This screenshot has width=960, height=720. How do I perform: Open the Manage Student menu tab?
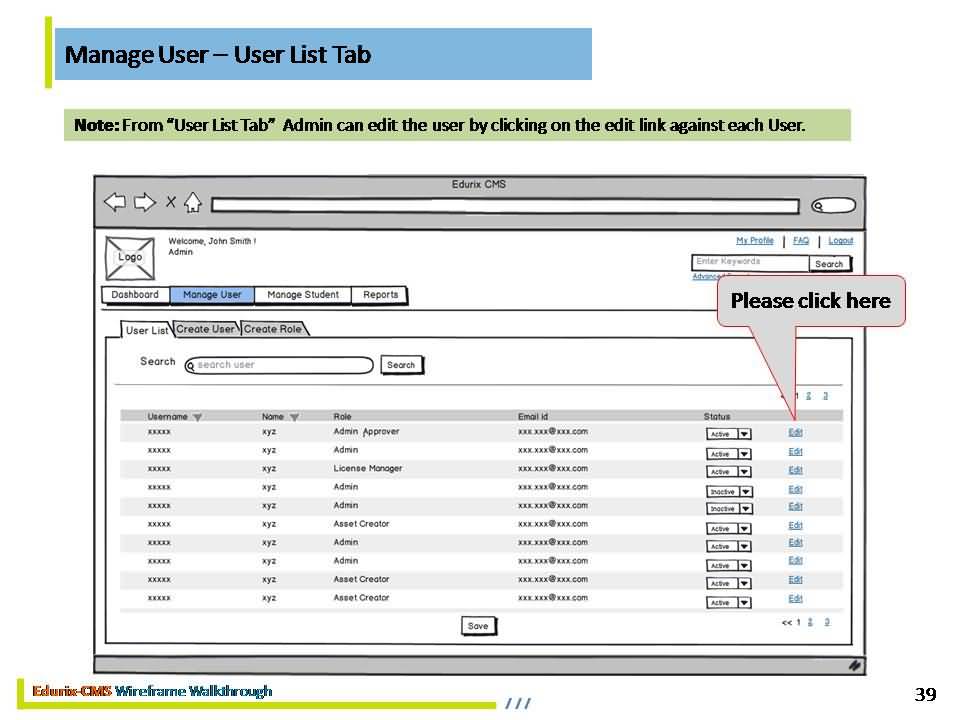point(303,295)
